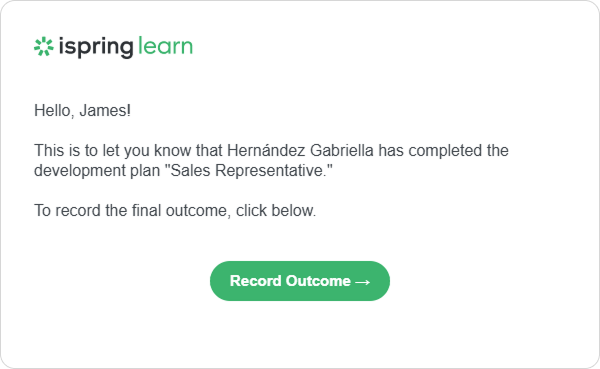Image resolution: width=600 pixels, height=369 pixels.
Task: Click the word "know" in the message body
Action: point(173,150)
